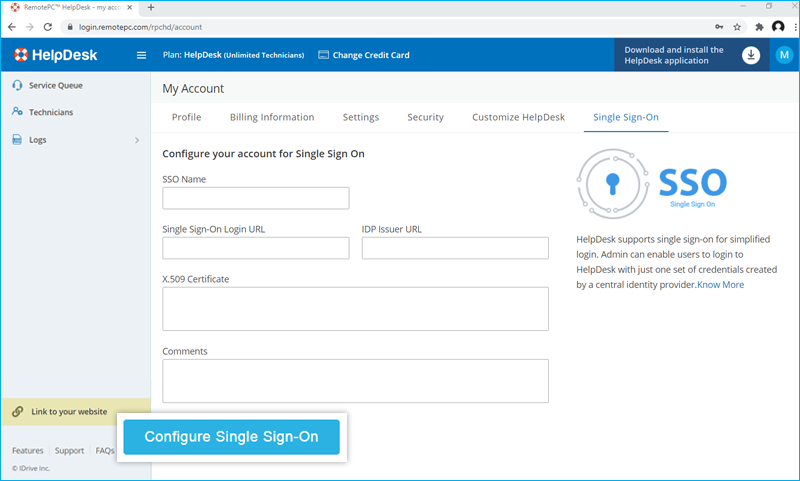Open the Billing Information tab
The image size is (800, 481).
point(272,117)
